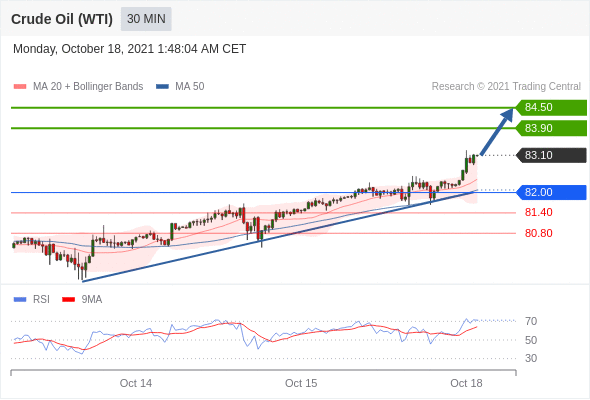Click the 83.90 green resistance label

(x=551, y=128)
